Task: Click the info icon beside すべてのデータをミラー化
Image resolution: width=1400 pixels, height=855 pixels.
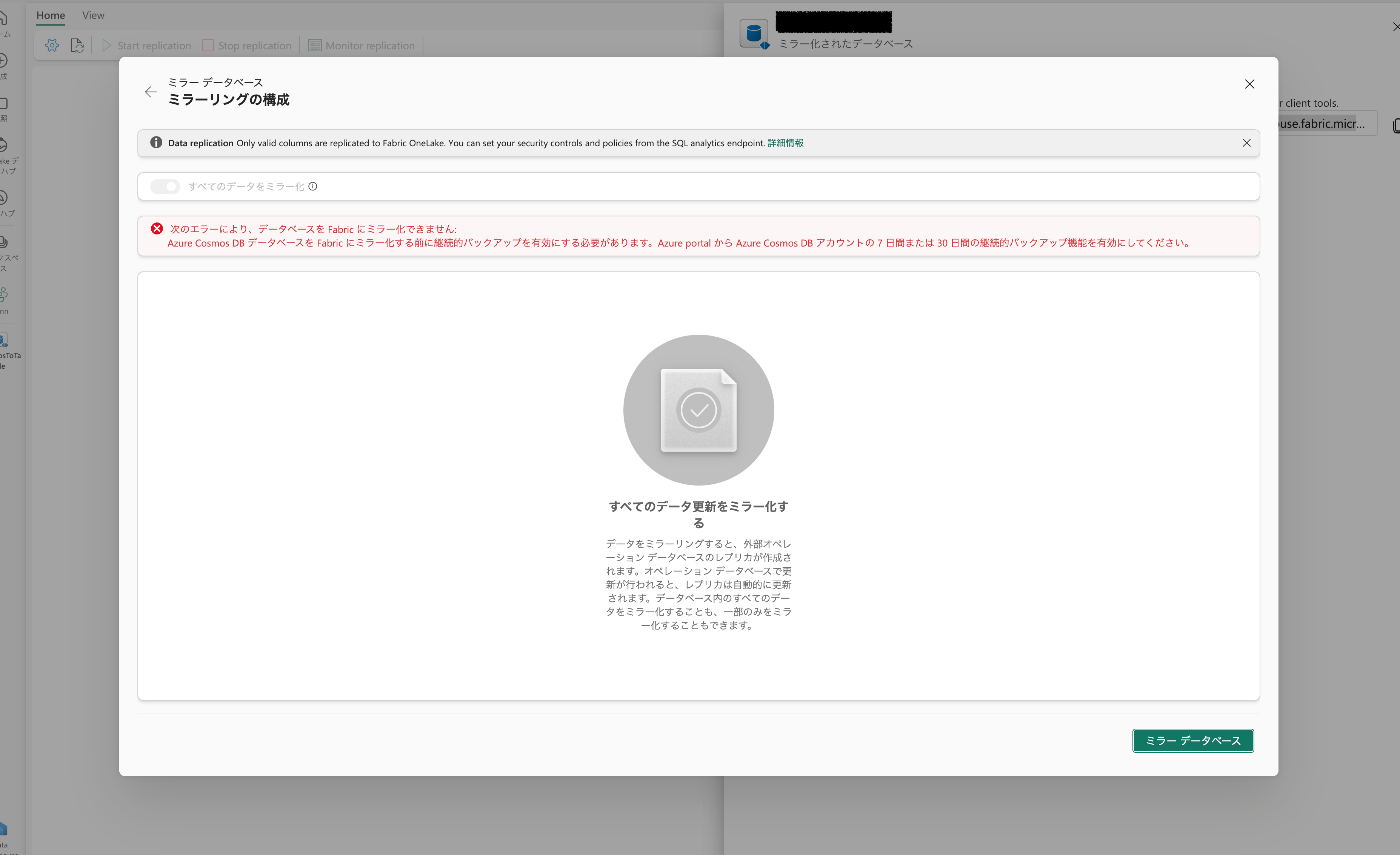Action: pyautogui.click(x=313, y=186)
